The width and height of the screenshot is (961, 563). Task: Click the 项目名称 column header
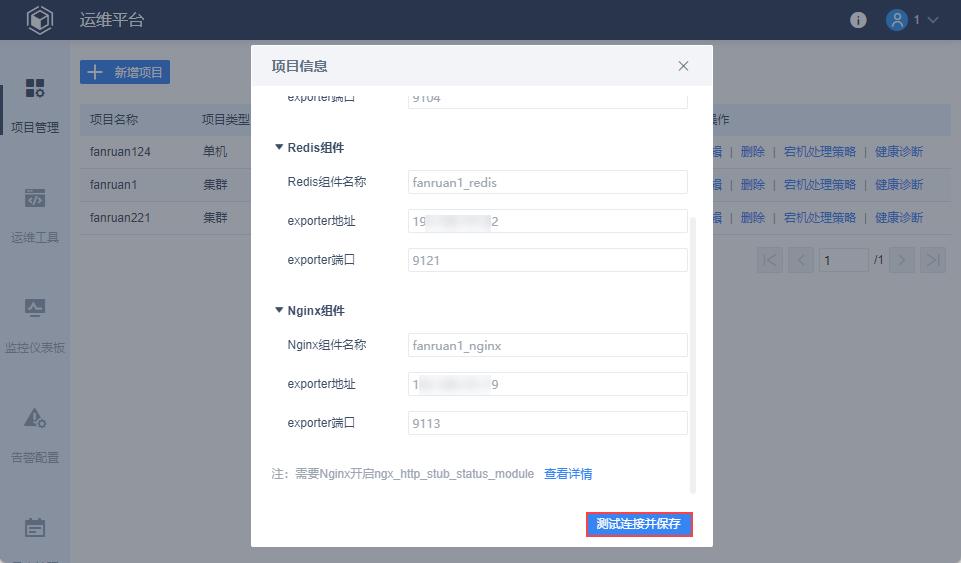tap(114, 119)
